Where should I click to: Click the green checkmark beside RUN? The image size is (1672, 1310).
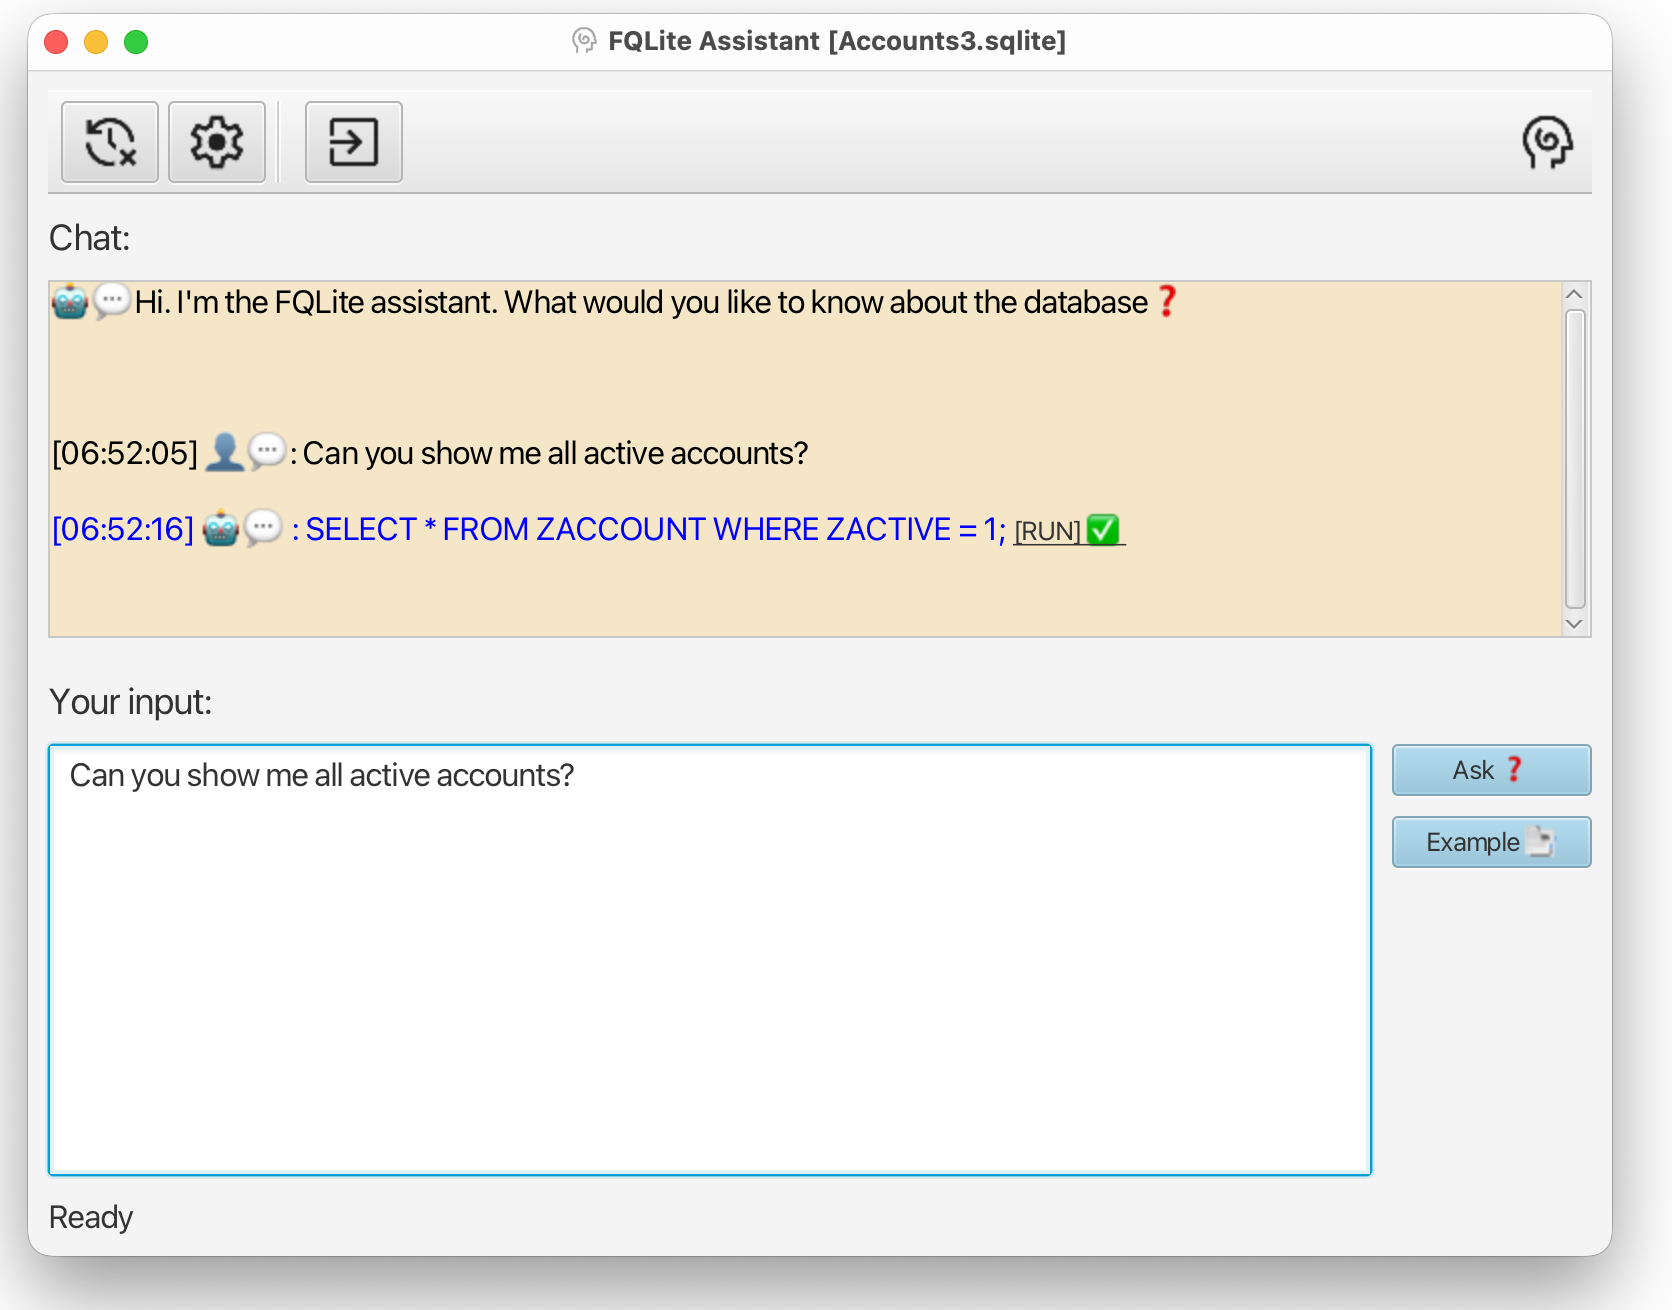coord(1103,530)
